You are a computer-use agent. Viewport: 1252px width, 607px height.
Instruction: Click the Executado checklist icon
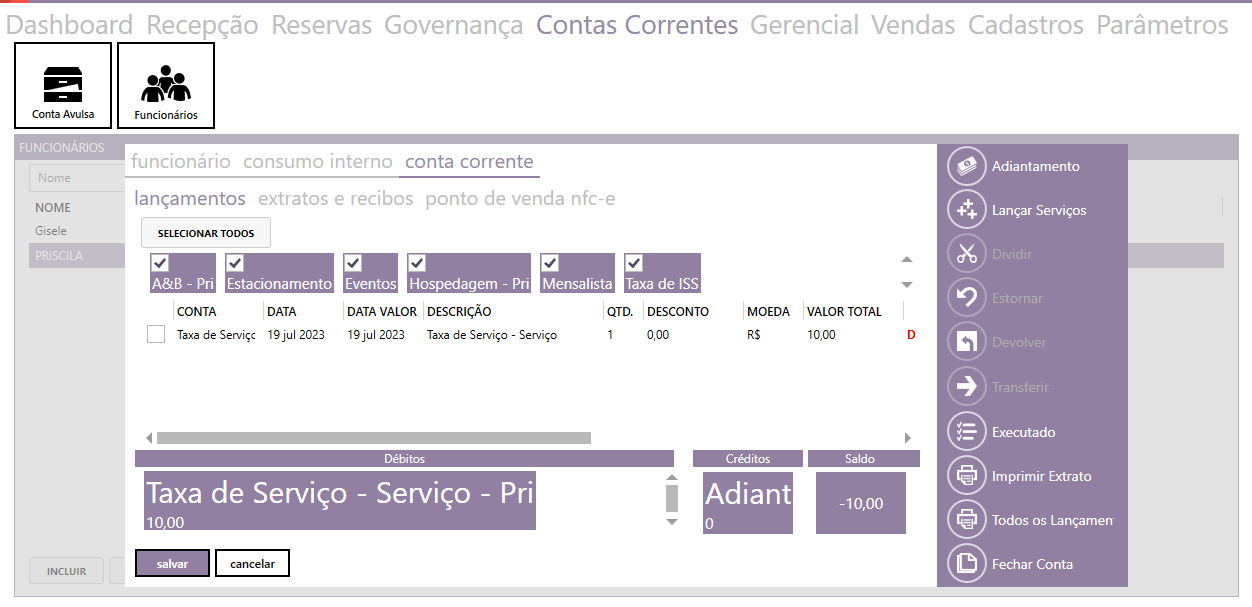(x=966, y=432)
